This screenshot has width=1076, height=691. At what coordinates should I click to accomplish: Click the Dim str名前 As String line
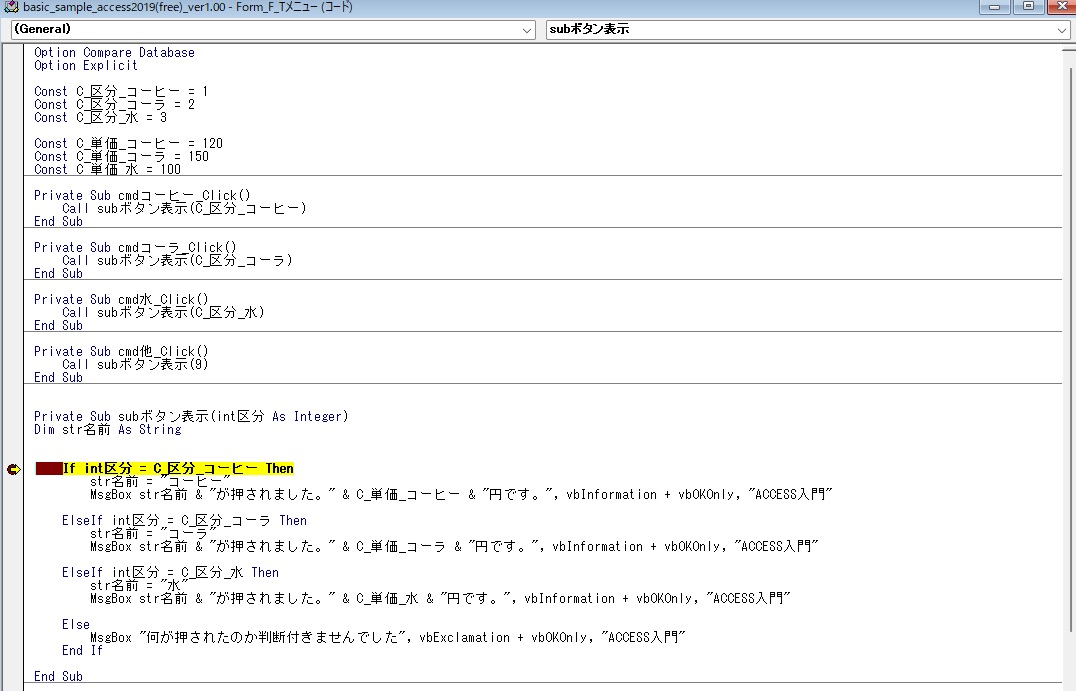coord(108,430)
